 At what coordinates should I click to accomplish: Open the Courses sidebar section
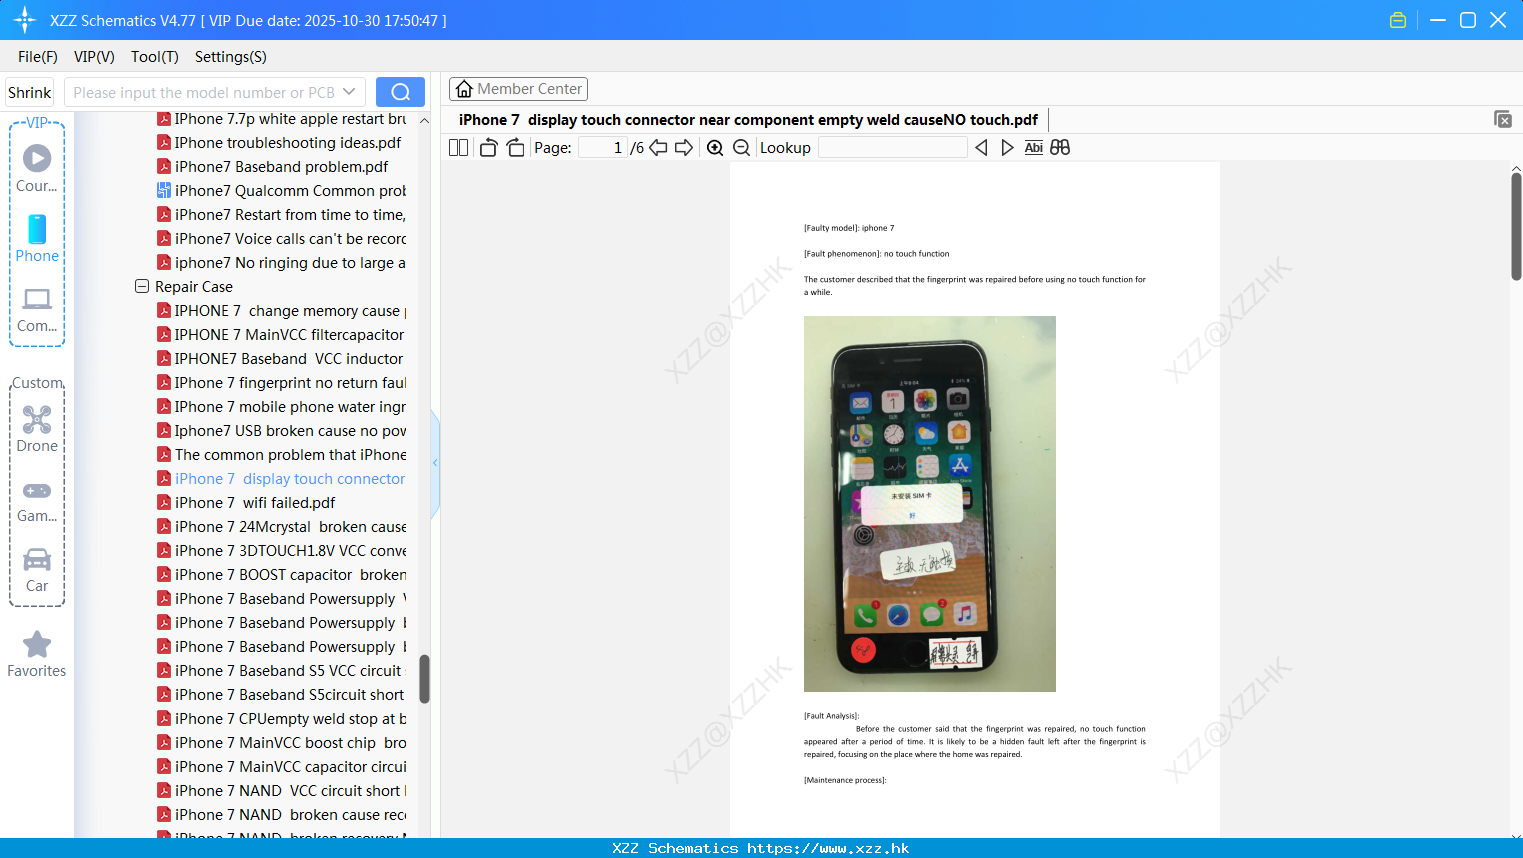tap(37, 169)
